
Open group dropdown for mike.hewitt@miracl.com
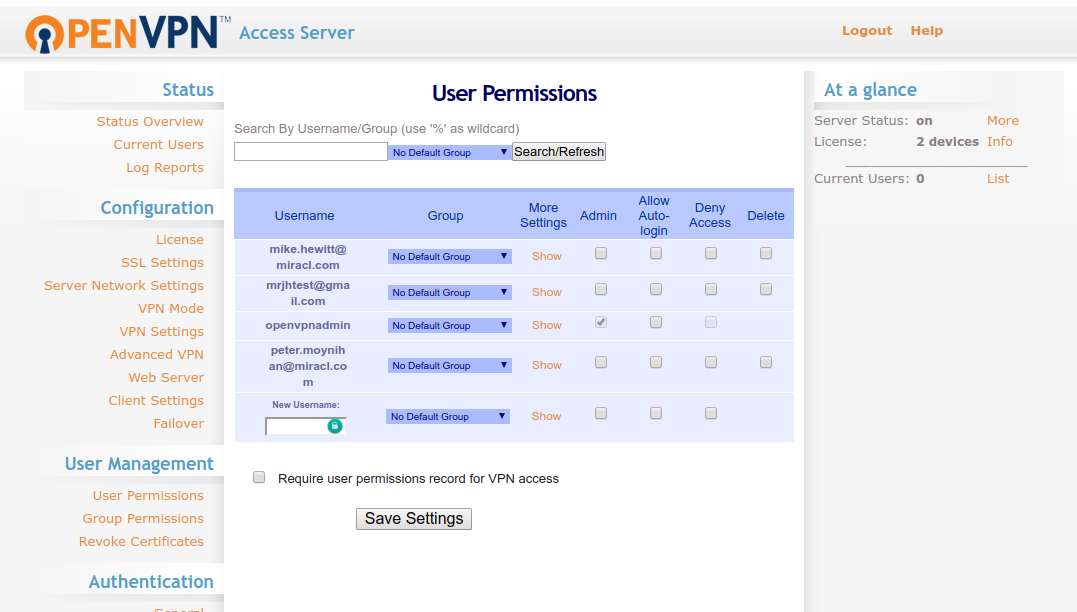pos(450,256)
